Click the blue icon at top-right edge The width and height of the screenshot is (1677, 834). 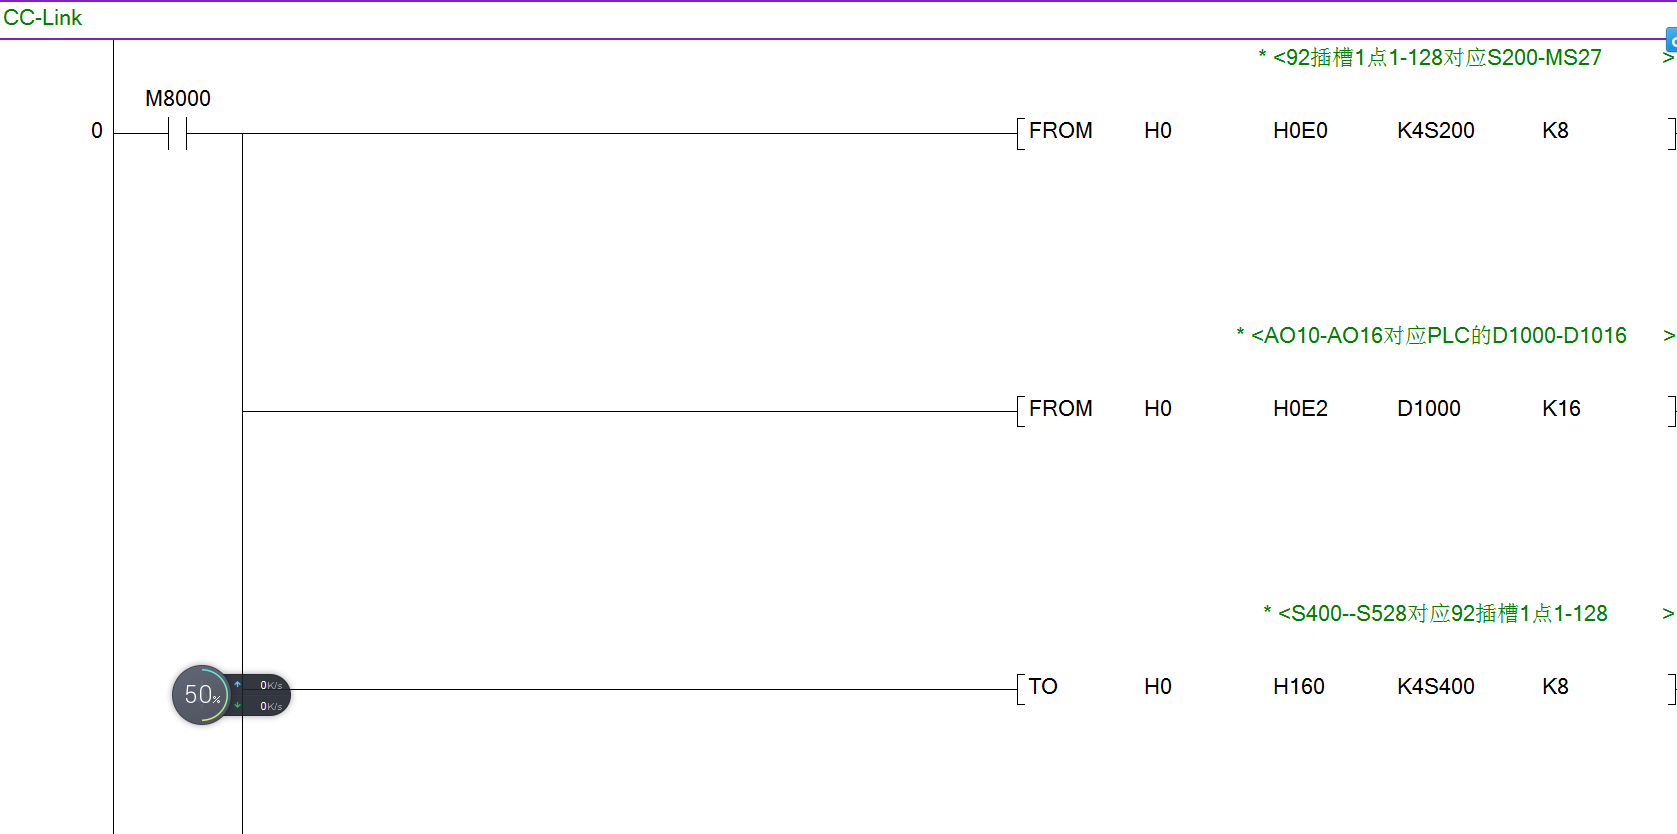[1671, 41]
